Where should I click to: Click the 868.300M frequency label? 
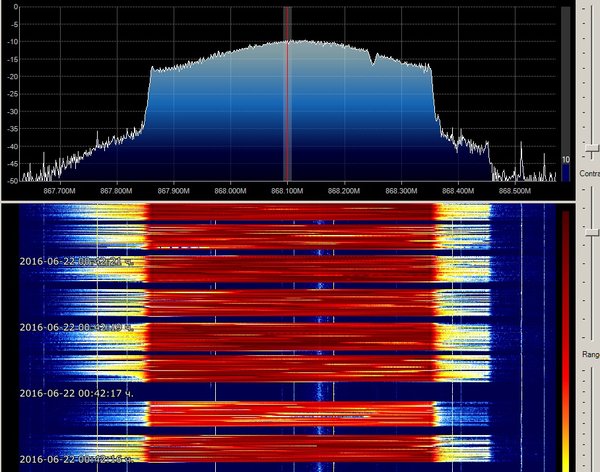point(401,191)
